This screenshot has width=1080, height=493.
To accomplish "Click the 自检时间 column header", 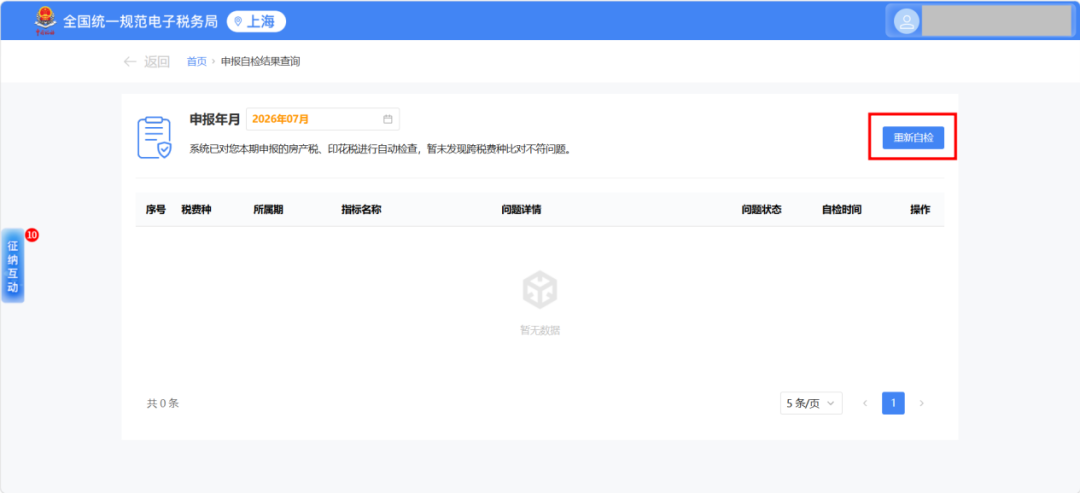I will (x=841, y=210).
